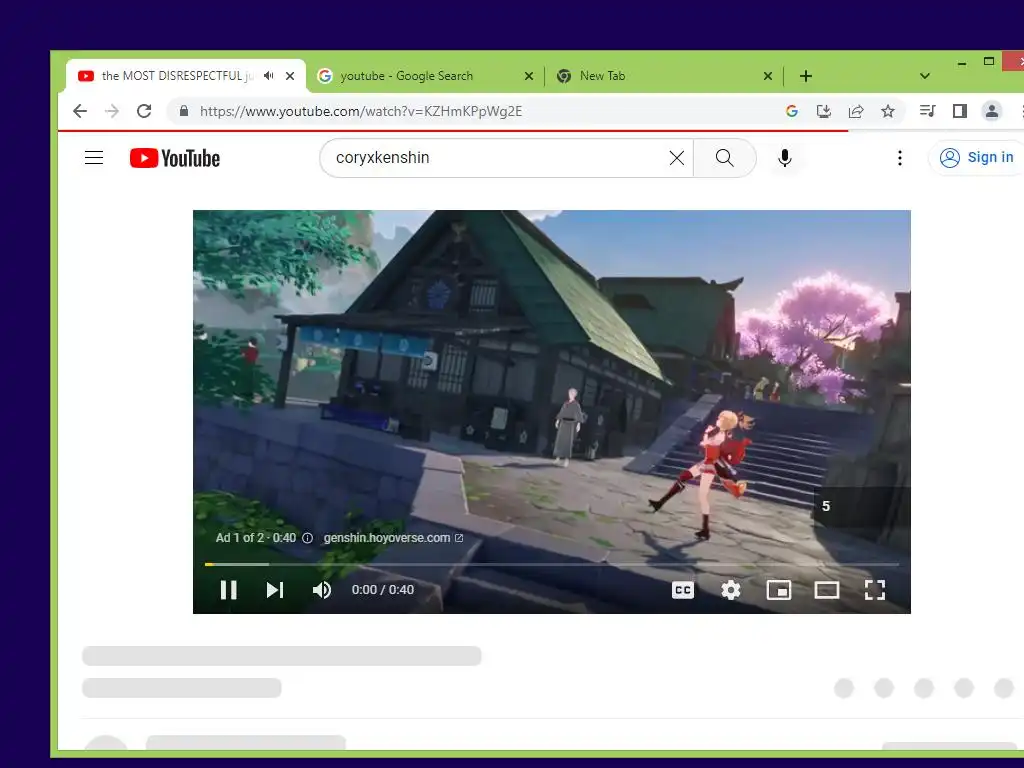
Task: Go to YouTube home via logo
Action: [x=175, y=158]
